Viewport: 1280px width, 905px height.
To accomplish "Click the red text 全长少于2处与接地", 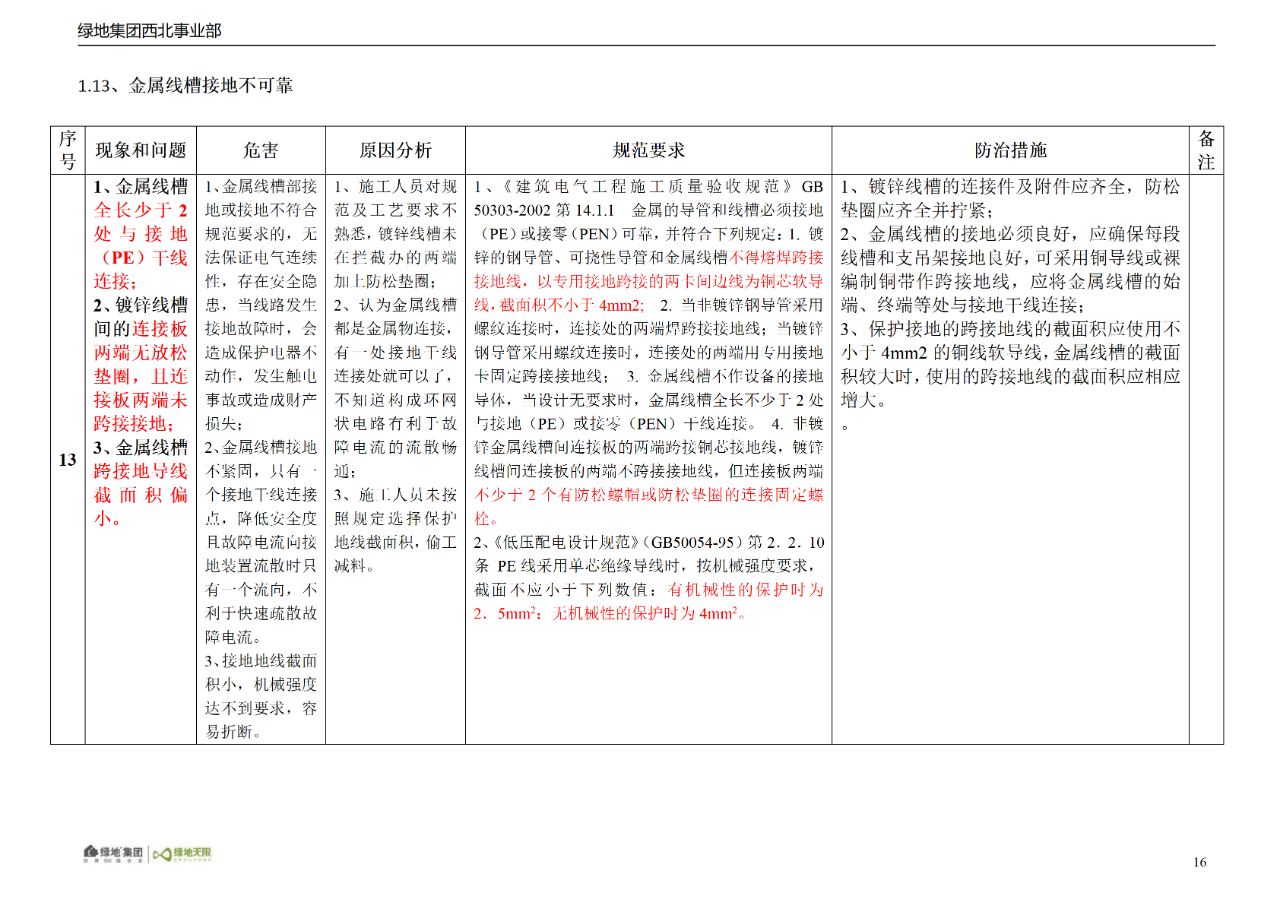I will coord(140,222).
